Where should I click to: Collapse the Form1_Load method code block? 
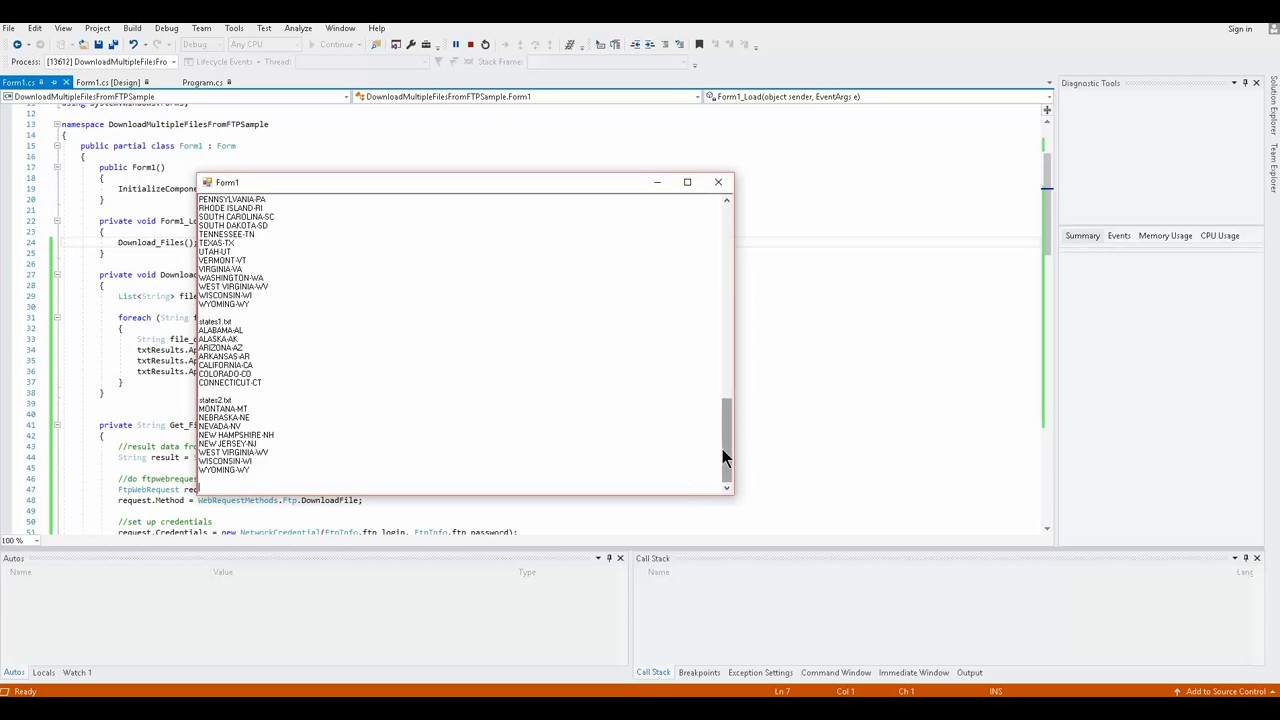57,221
